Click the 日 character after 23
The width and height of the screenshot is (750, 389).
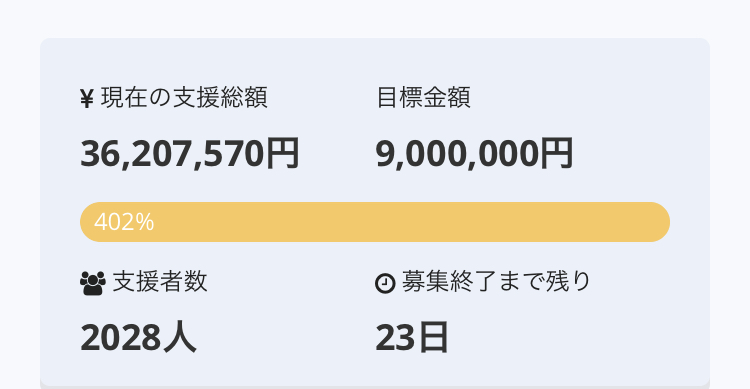pyautogui.click(x=433, y=337)
